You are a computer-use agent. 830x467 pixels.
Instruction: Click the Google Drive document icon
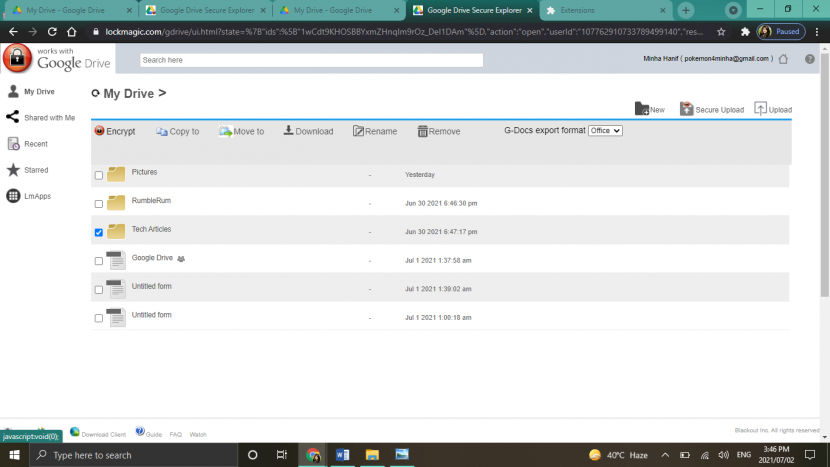116,260
